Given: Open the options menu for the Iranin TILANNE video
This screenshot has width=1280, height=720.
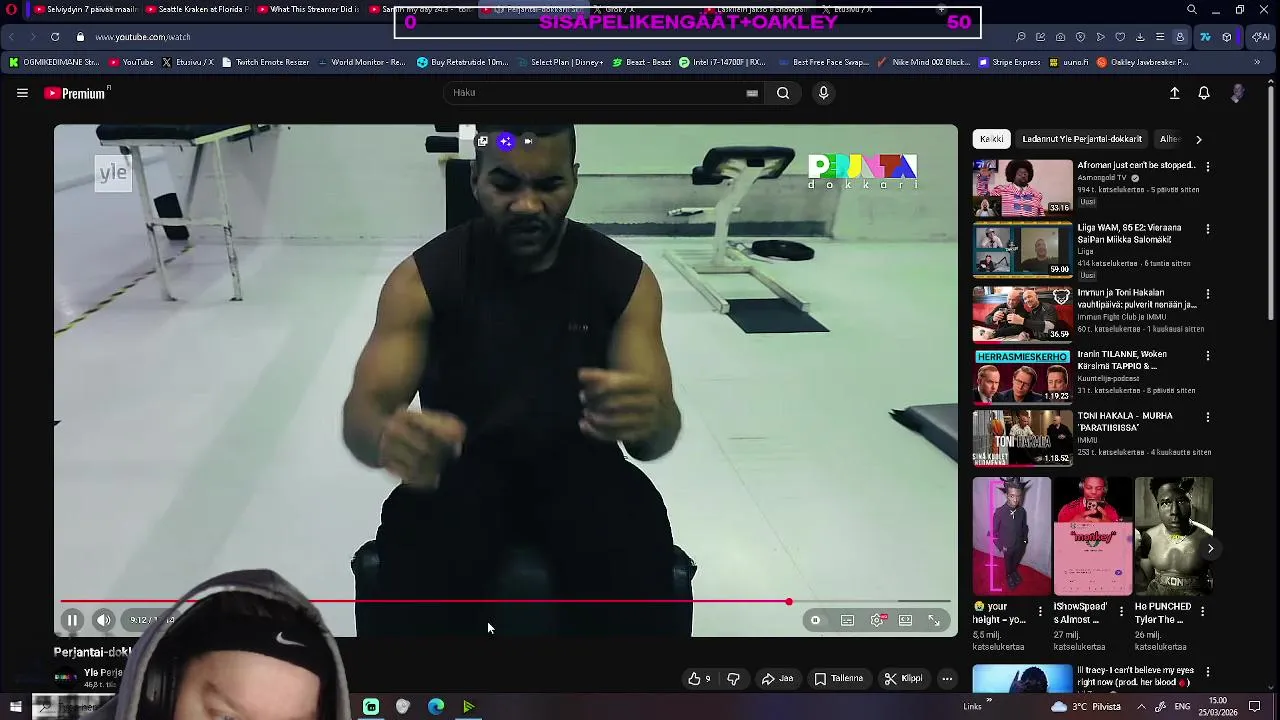Looking at the screenshot, I should click(x=1208, y=355).
